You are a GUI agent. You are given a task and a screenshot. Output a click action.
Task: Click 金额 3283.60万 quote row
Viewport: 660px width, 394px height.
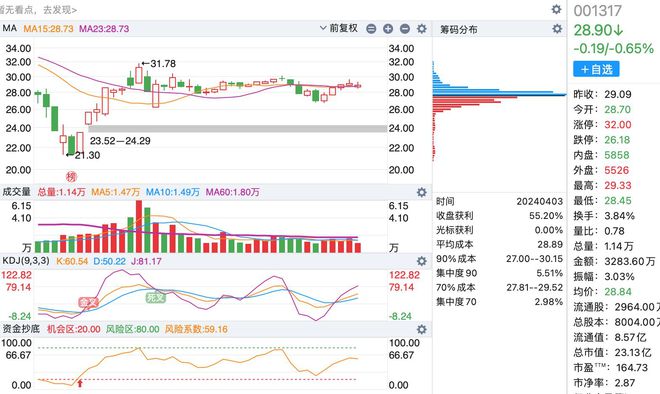tap(615, 261)
